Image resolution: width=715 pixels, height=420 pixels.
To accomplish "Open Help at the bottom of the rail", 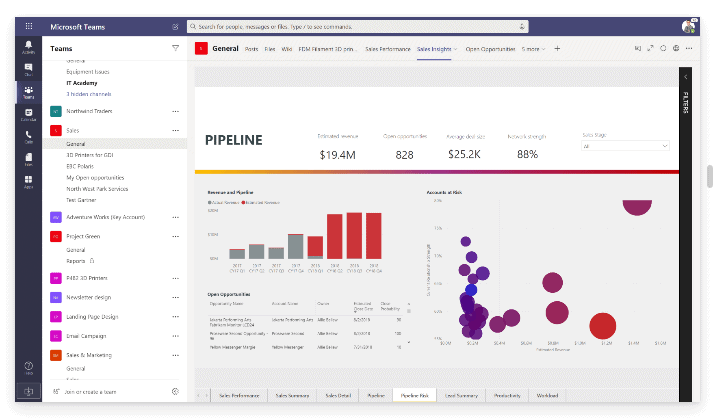I will (28, 368).
